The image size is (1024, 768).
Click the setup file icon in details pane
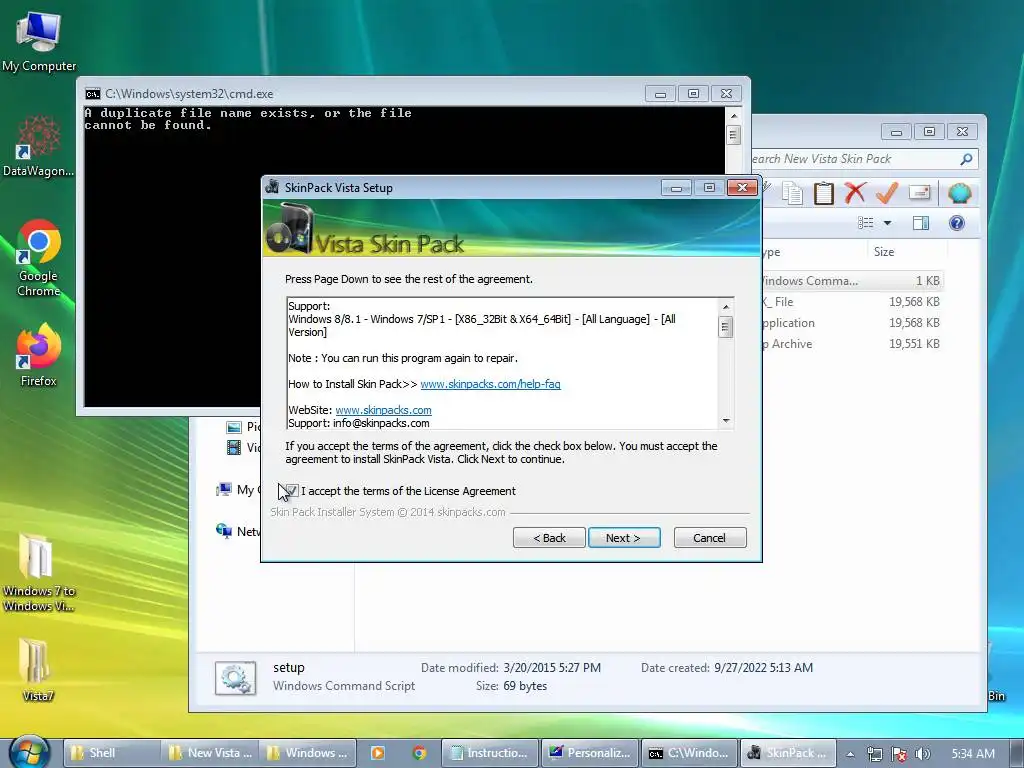(235, 678)
